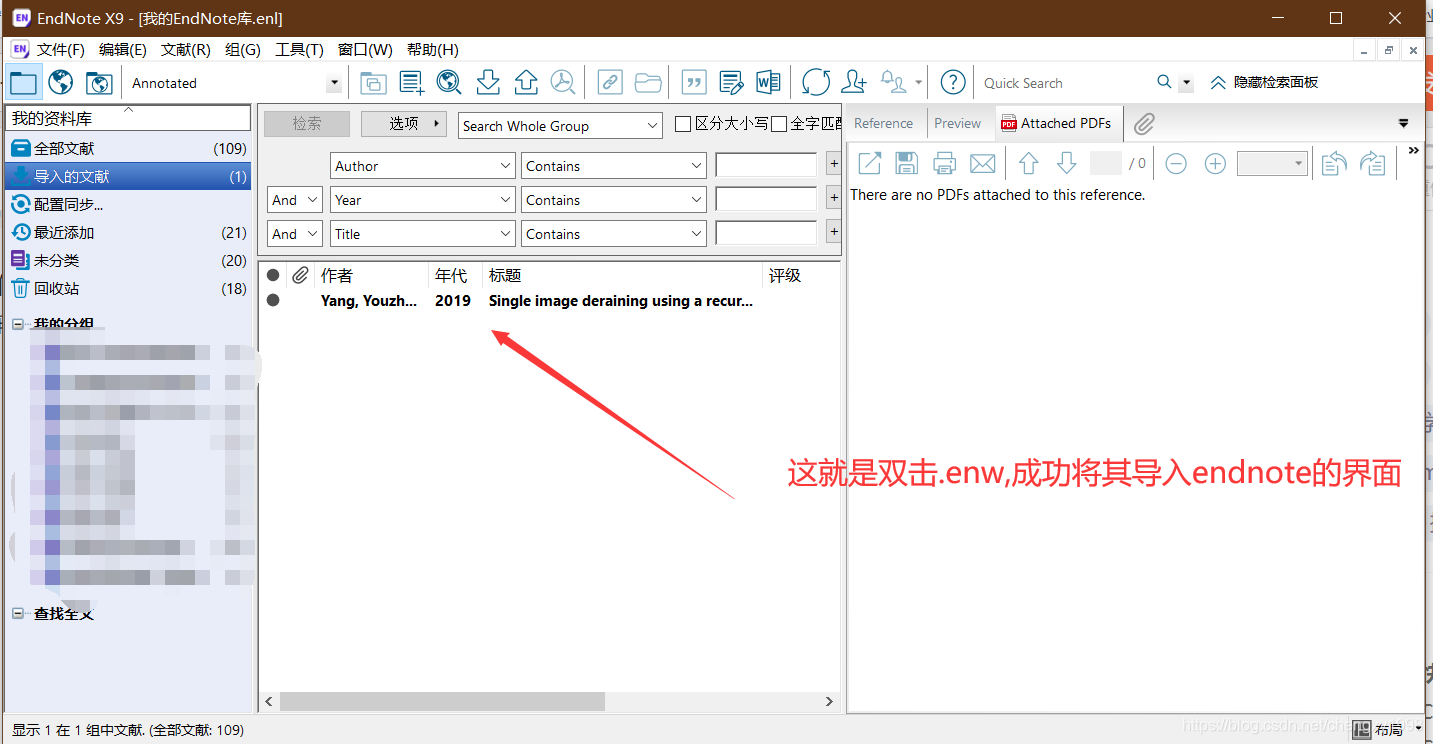Open the And operator dropdown in the Year row
1433x744 pixels.
(x=295, y=200)
